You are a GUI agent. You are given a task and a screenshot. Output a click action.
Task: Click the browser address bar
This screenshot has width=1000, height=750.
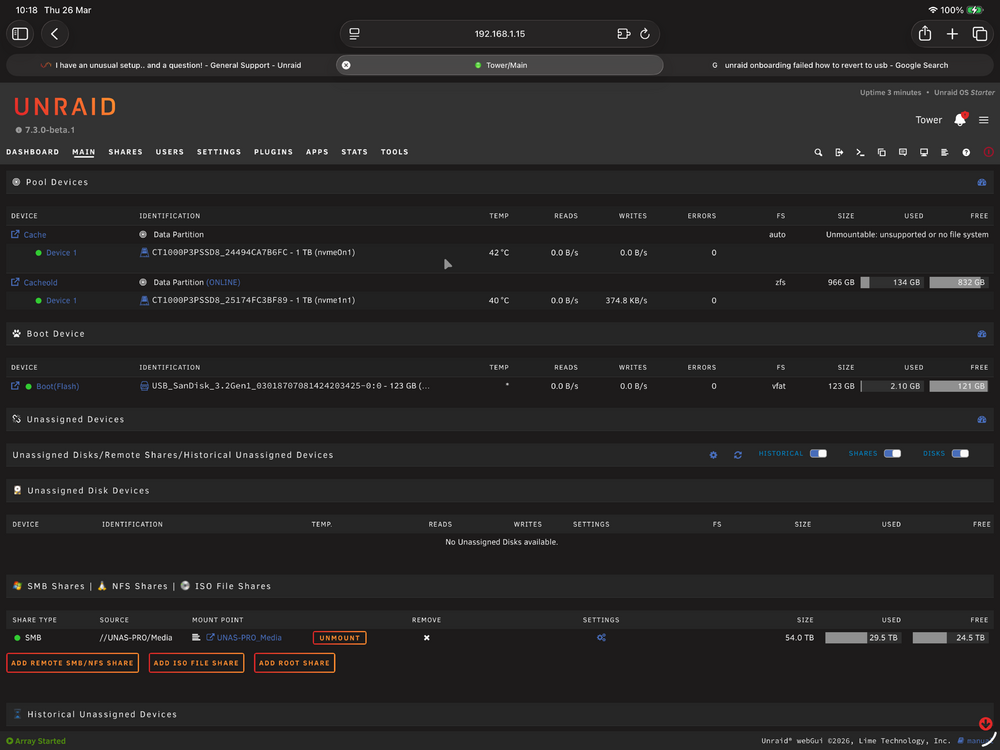500,34
